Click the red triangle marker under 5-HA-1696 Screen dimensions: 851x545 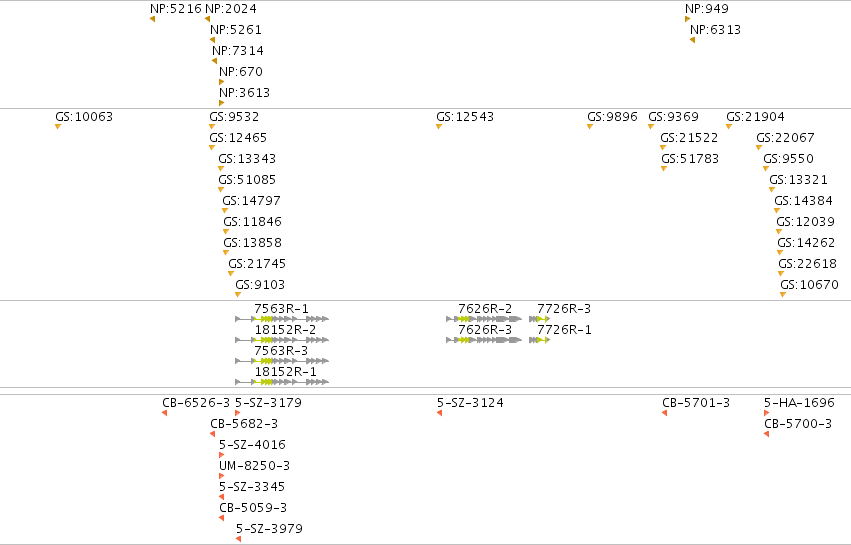click(767, 413)
